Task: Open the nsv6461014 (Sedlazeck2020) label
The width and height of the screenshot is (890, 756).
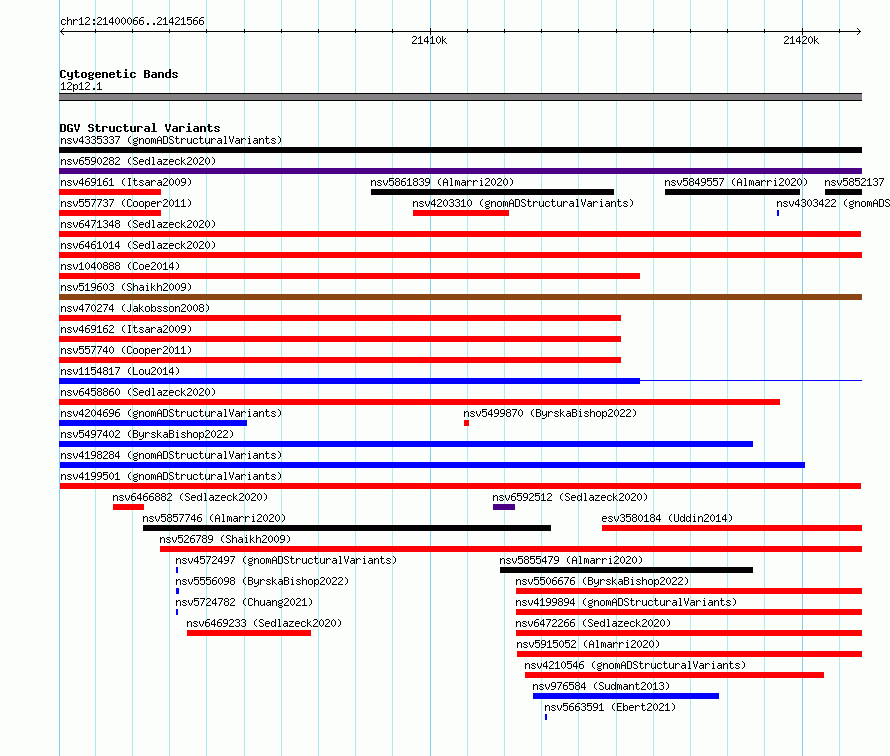Action: click(138, 245)
